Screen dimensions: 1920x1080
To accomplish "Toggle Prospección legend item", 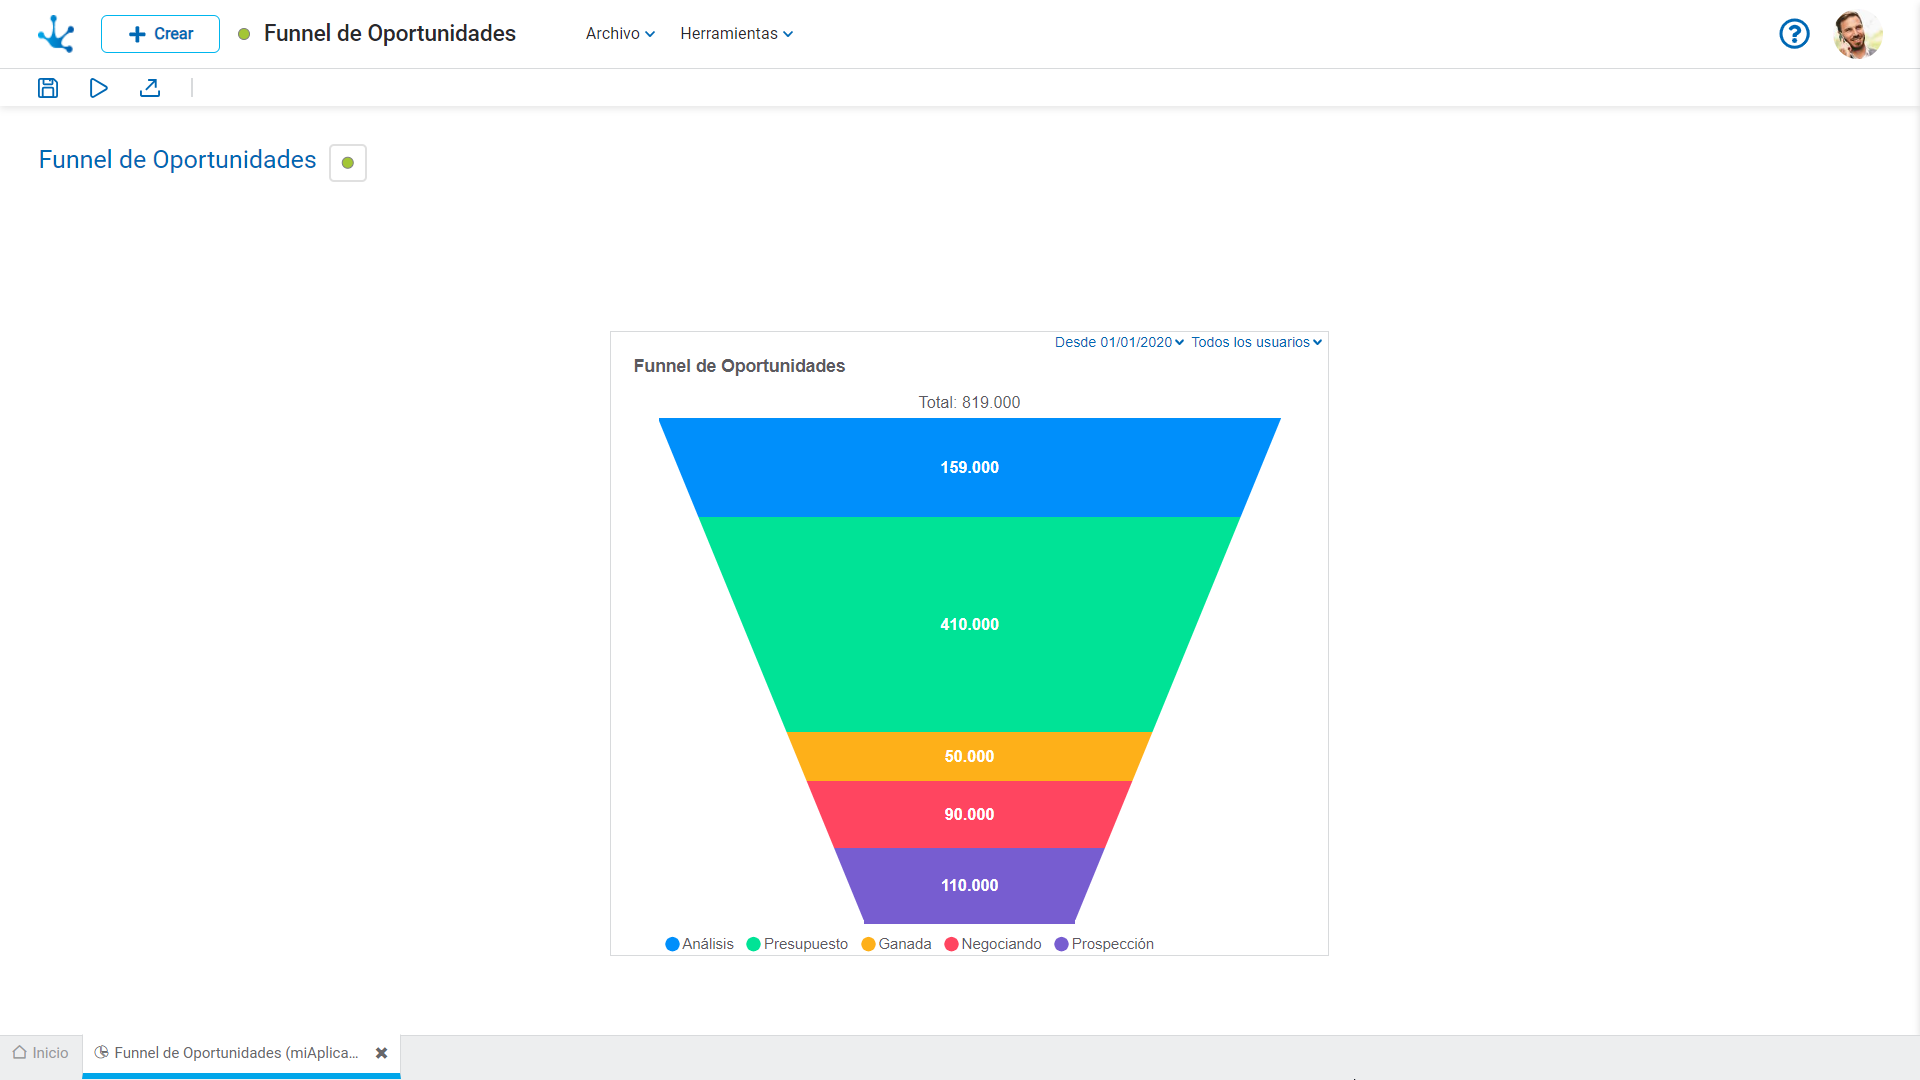I will click(x=1104, y=944).
